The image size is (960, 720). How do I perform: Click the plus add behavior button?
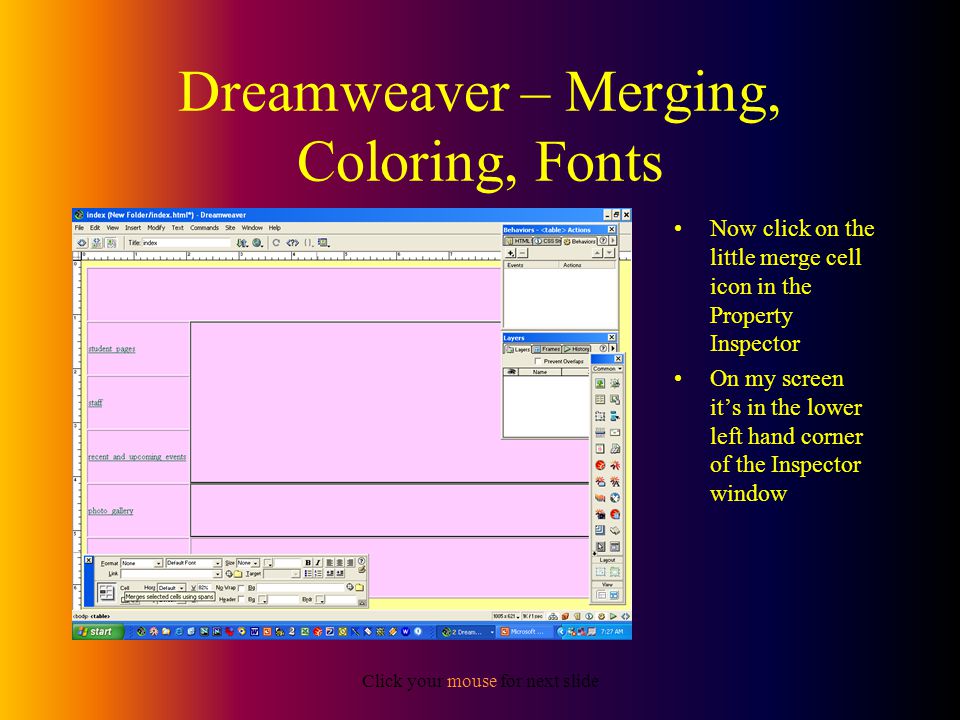(x=510, y=253)
